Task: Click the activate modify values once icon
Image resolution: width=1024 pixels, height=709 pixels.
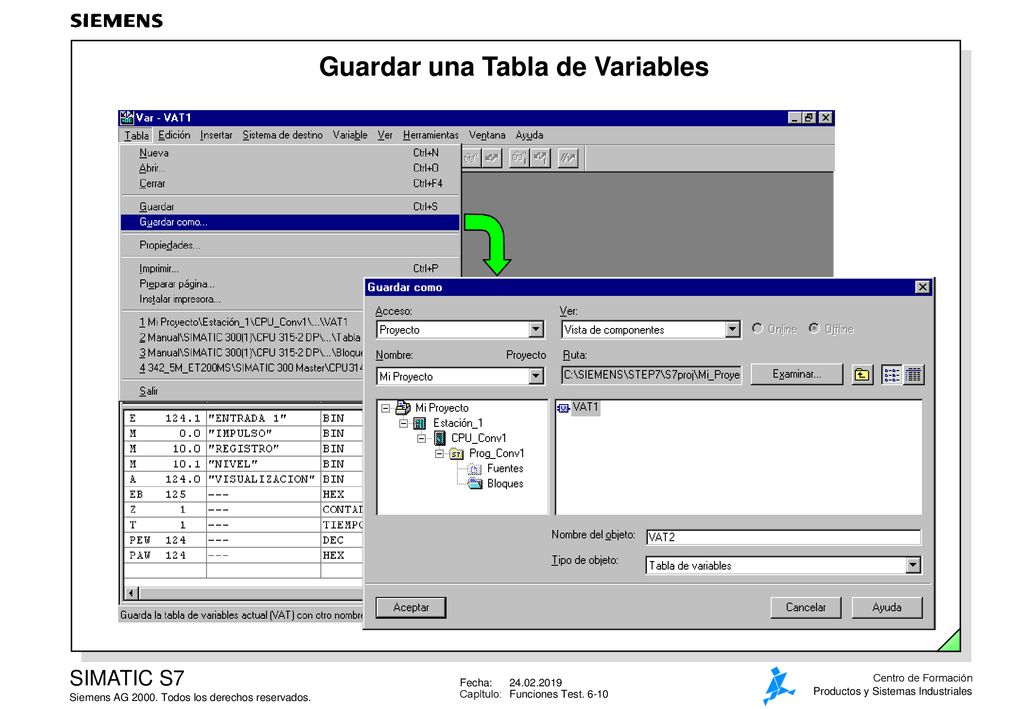Action: [540, 158]
